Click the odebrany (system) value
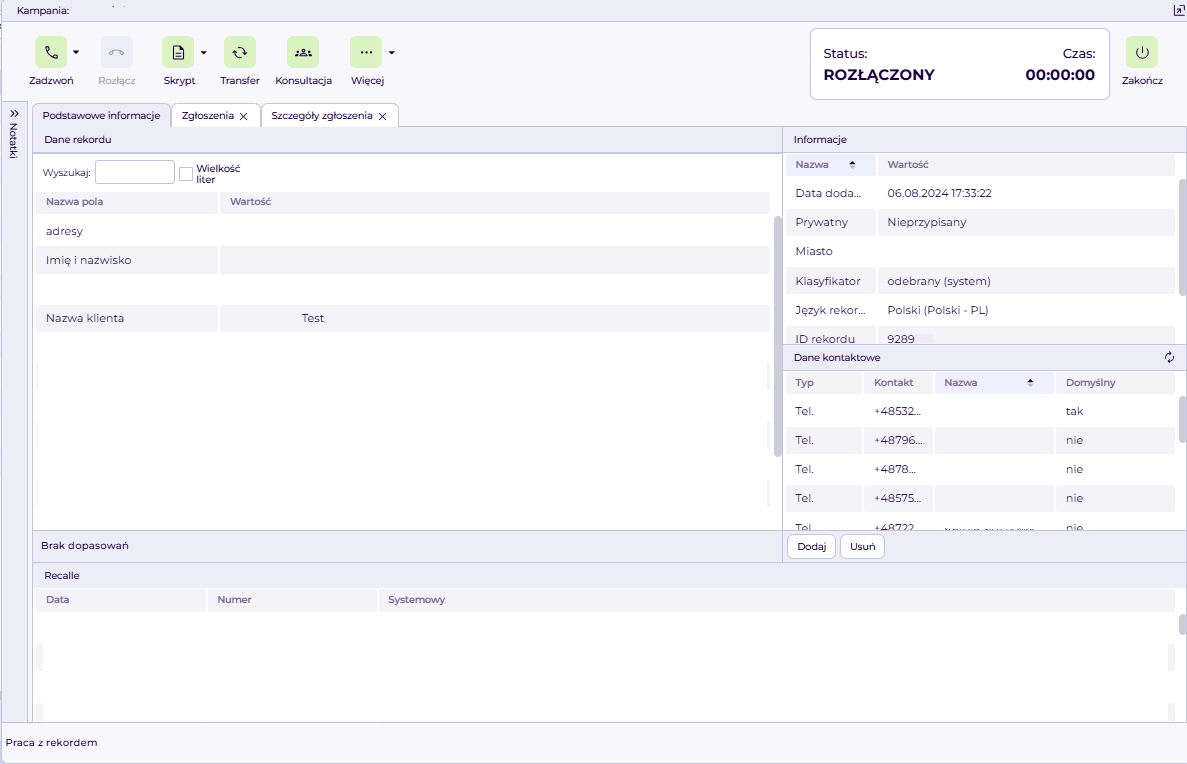Screen dimensions: 1187x764 939,281
